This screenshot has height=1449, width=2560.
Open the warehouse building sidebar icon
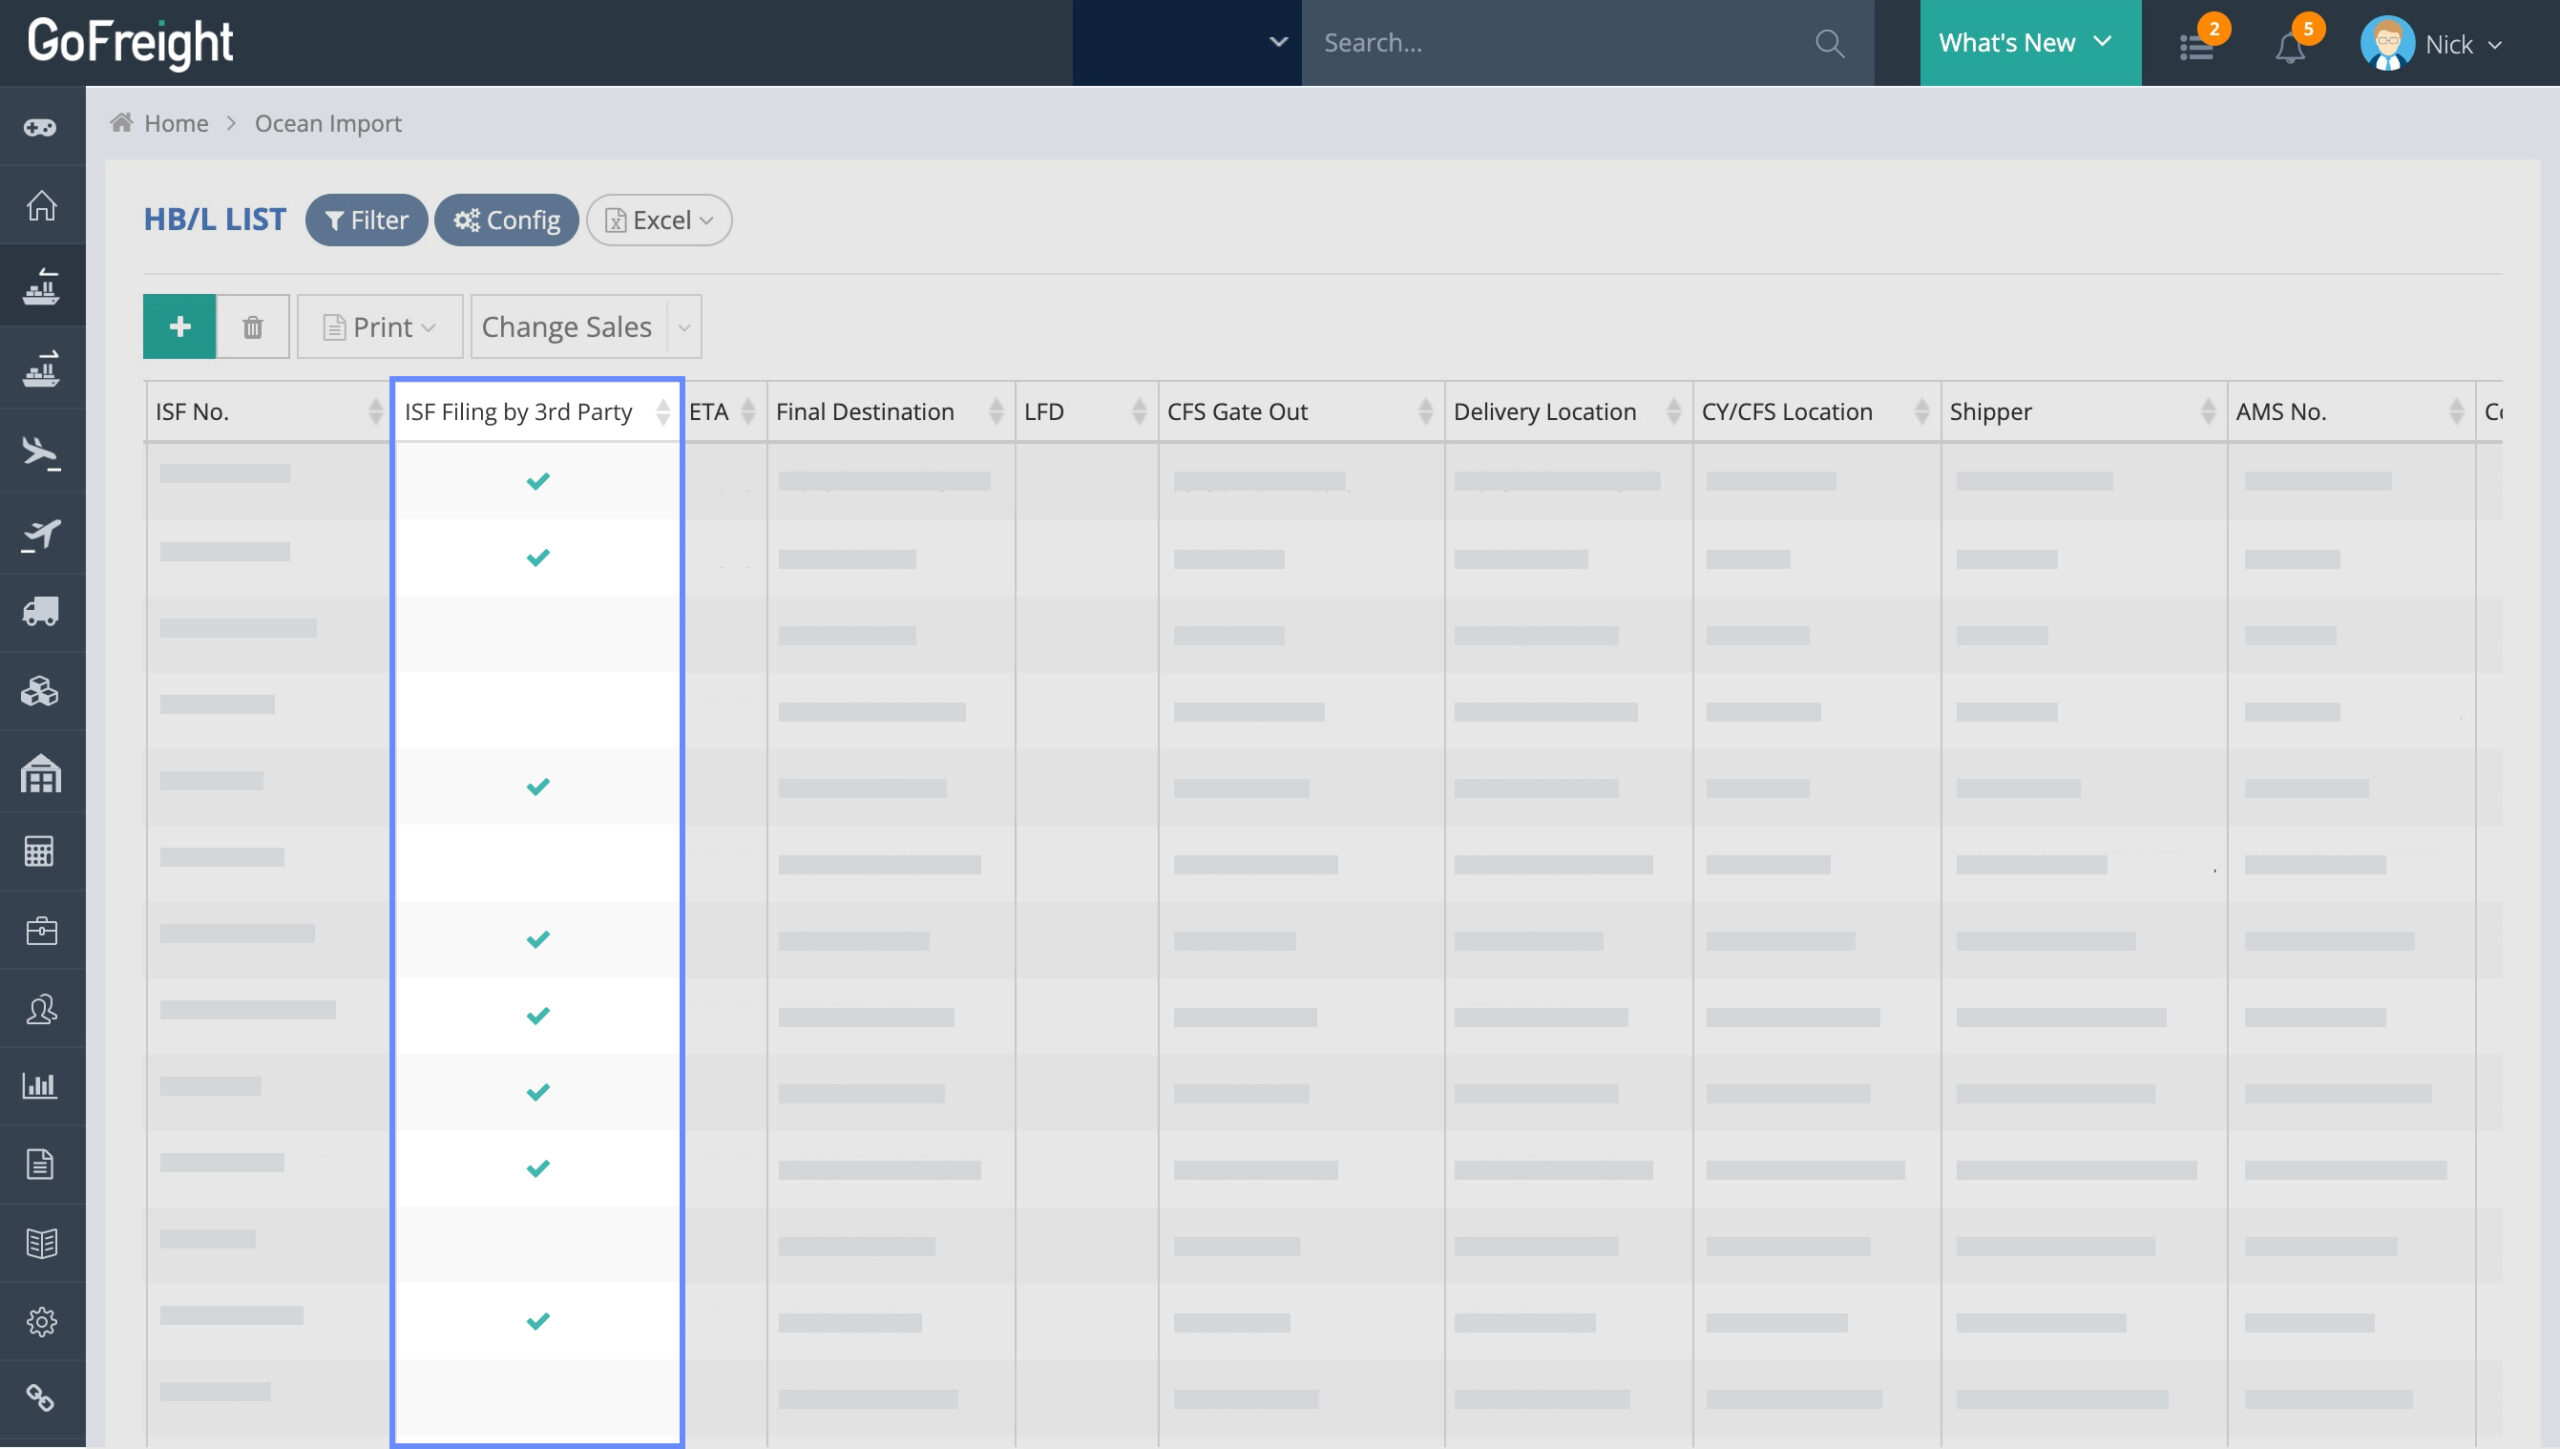click(41, 773)
